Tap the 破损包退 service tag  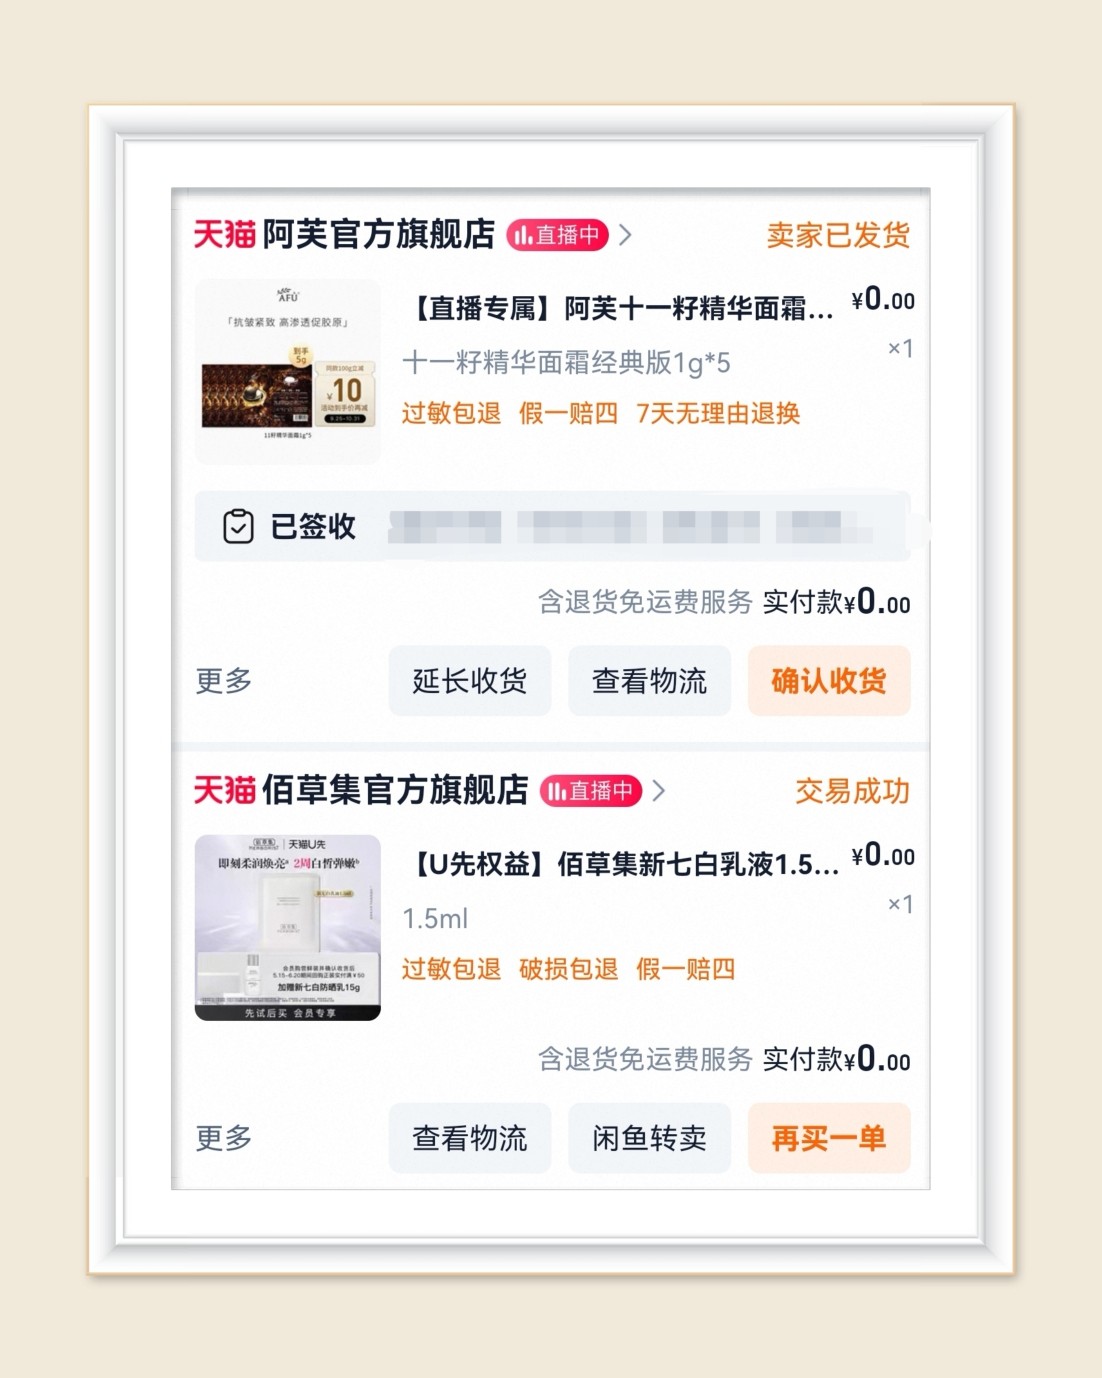point(569,969)
